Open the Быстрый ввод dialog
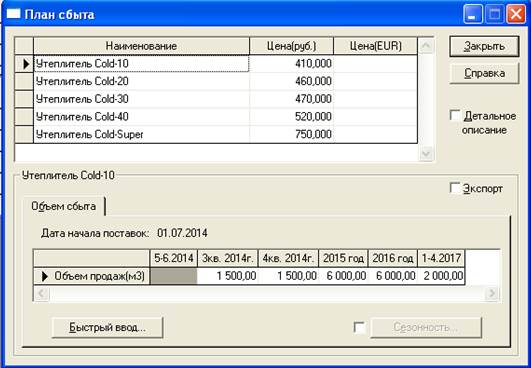Screen dimensions: 531x368 coord(108,327)
